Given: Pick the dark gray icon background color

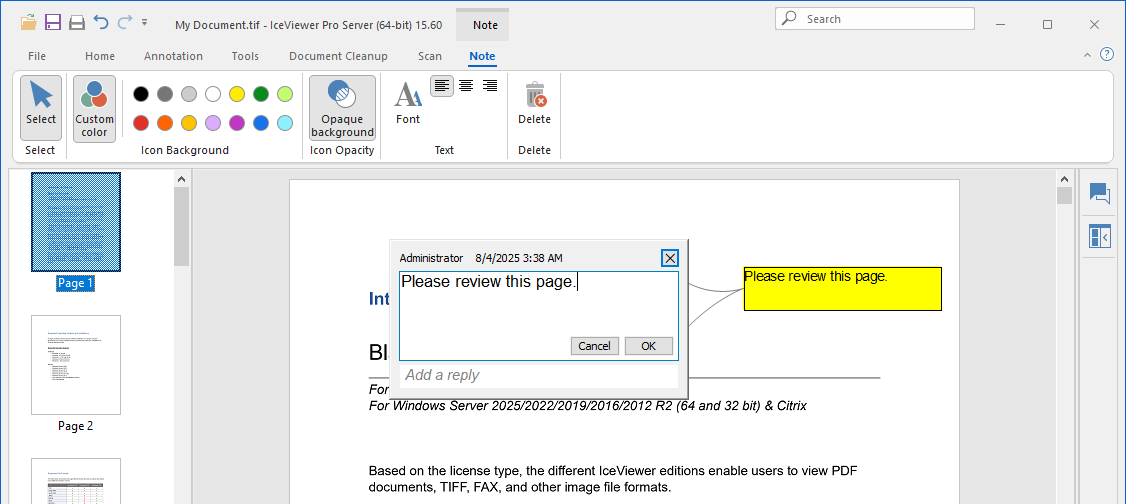Looking at the screenshot, I should [165, 93].
